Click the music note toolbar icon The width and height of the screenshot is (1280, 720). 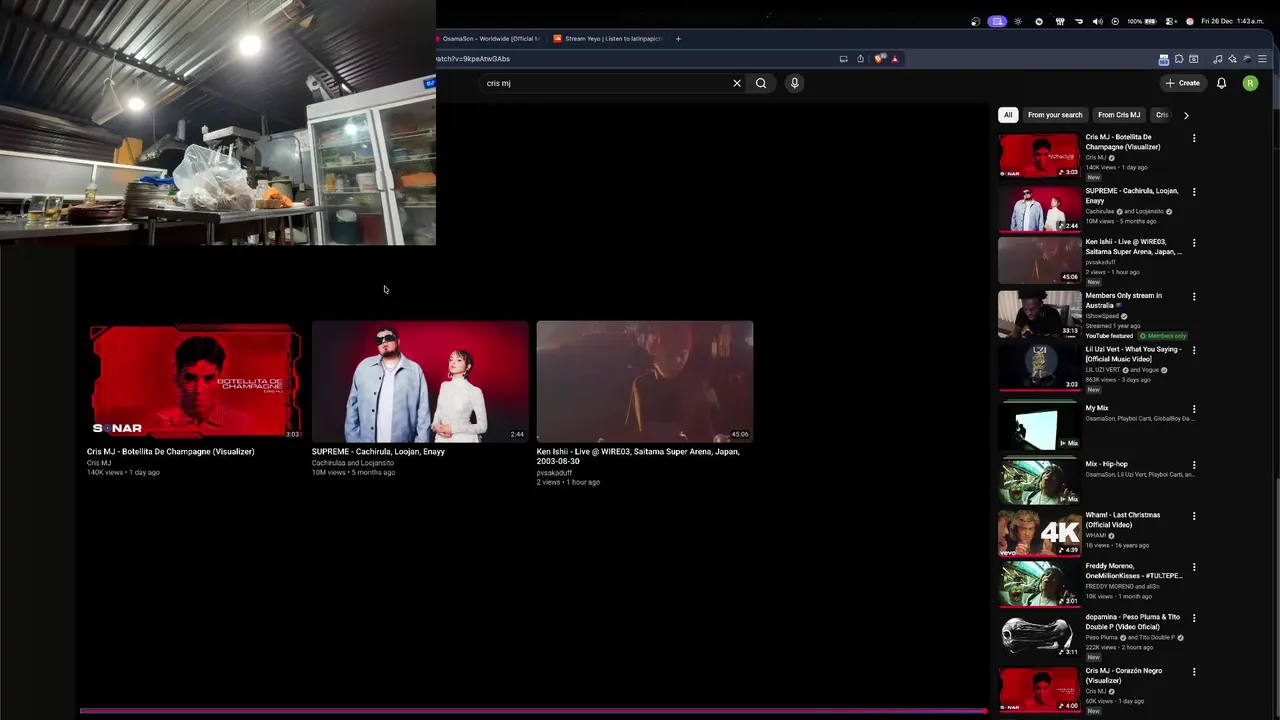[x=1219, y=59]
